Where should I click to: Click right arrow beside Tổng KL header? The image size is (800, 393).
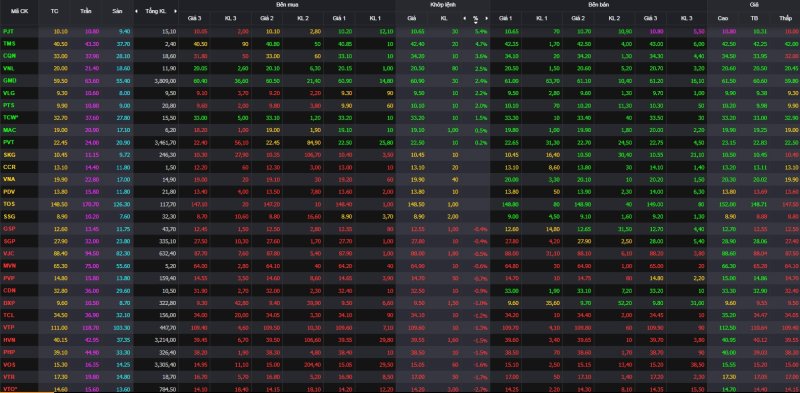176,11
